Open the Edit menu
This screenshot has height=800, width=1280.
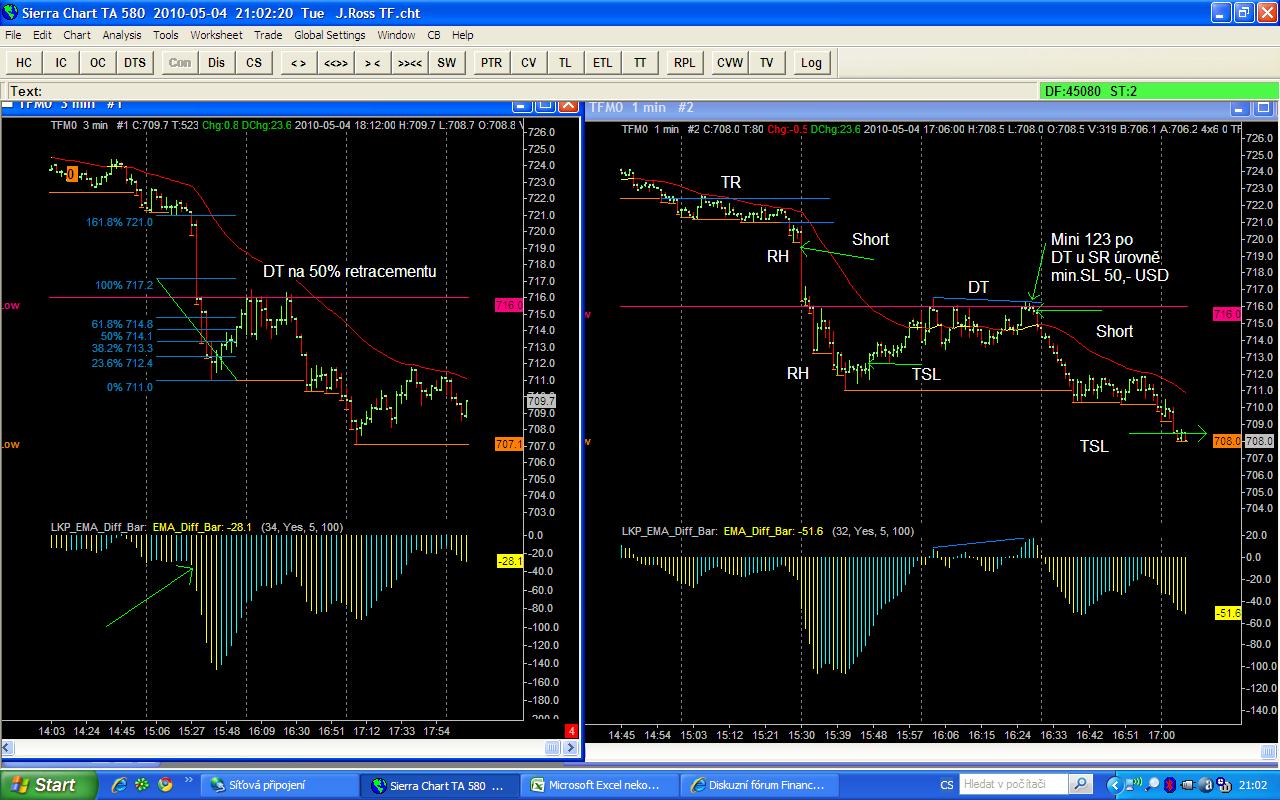pyautogui.click(x=42, y=35)
